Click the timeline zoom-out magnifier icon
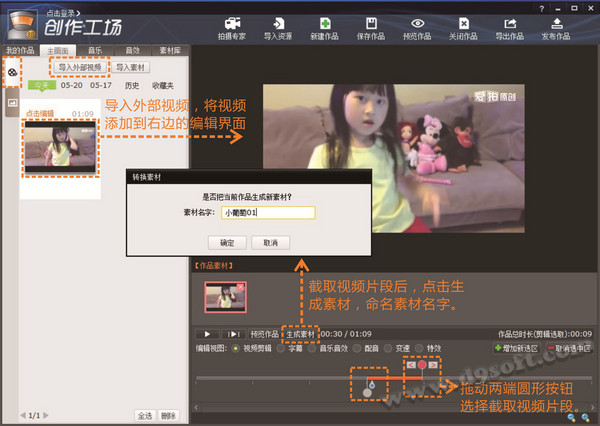Image resolution: width=600 pixels, height=426 pixels. (572, 418)
